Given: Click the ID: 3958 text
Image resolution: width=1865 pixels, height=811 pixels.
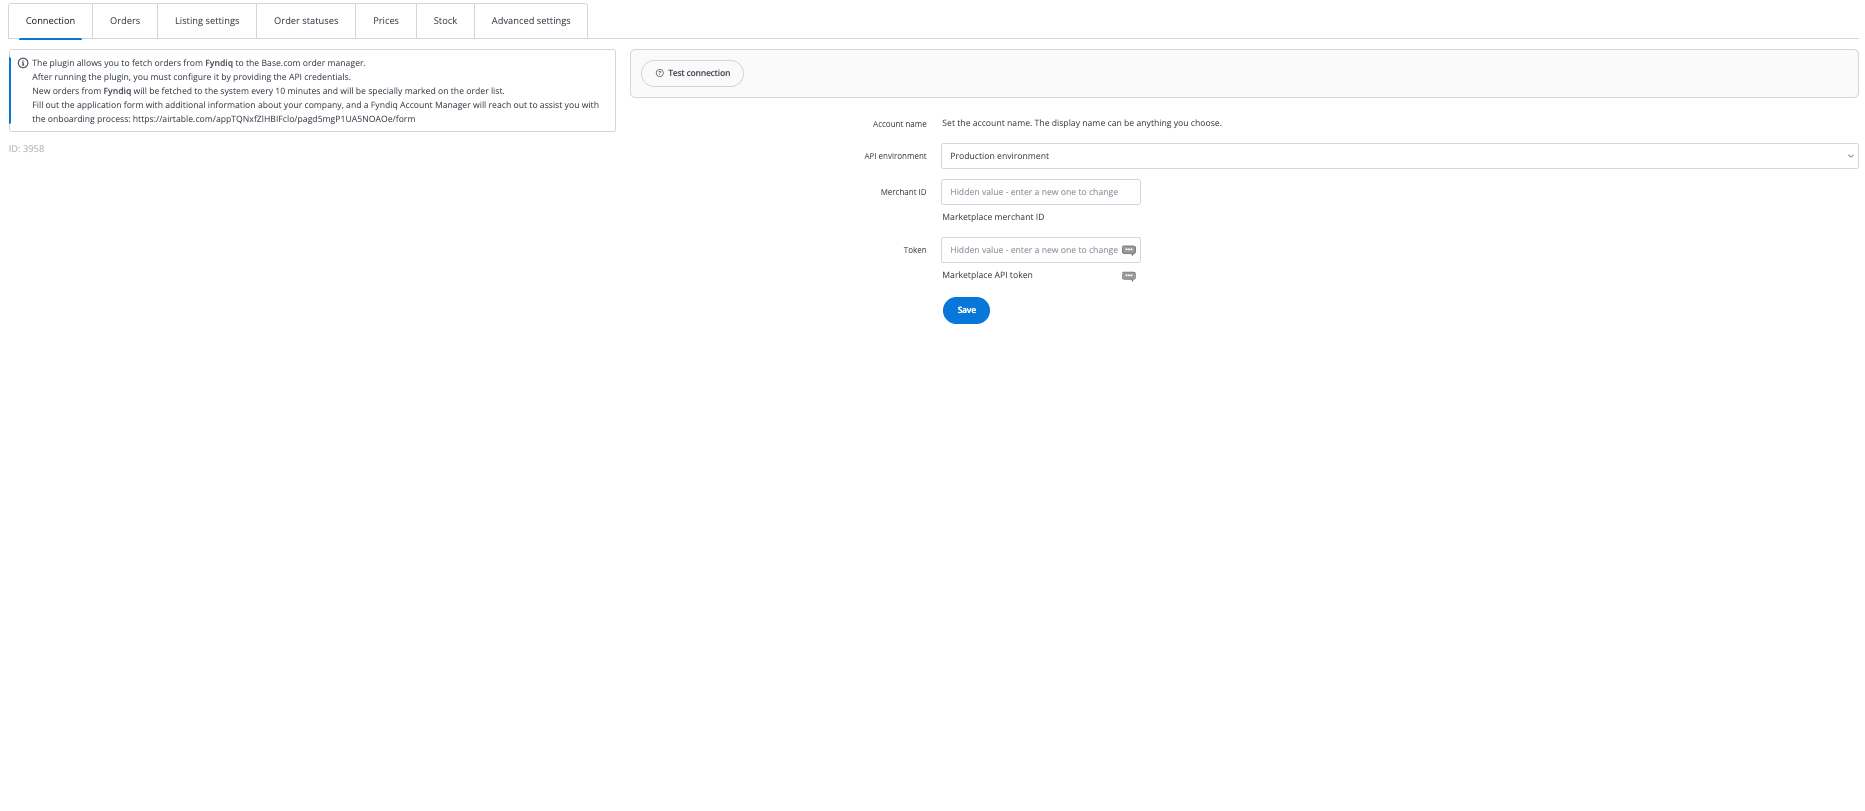Looking at the screenshot, I should [27, 149].
